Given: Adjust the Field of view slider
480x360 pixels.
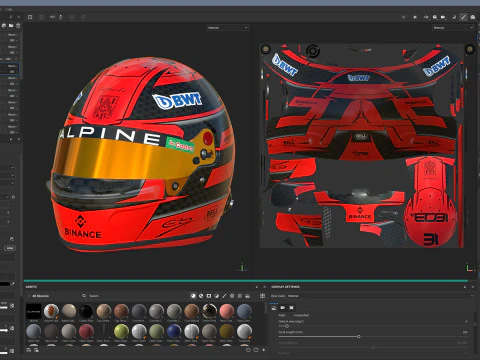Looking at the screenshot, I should coord(287,326).
